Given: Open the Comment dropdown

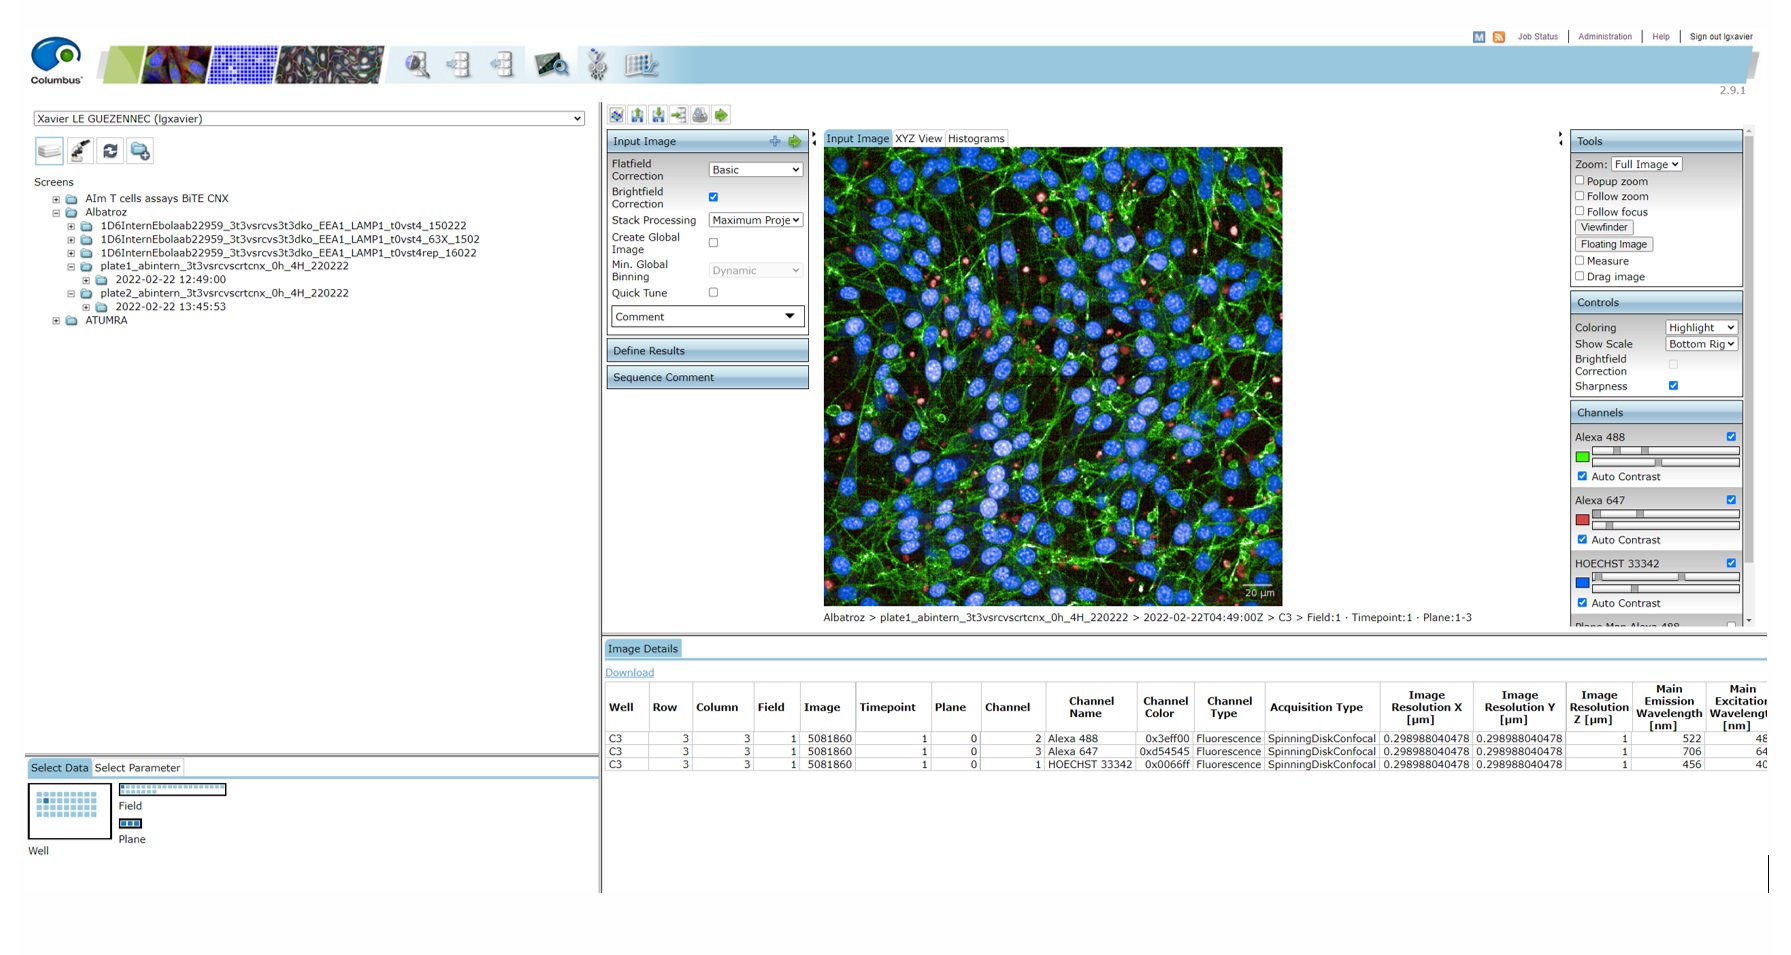Looking at the screenshot, I should 707,317.
